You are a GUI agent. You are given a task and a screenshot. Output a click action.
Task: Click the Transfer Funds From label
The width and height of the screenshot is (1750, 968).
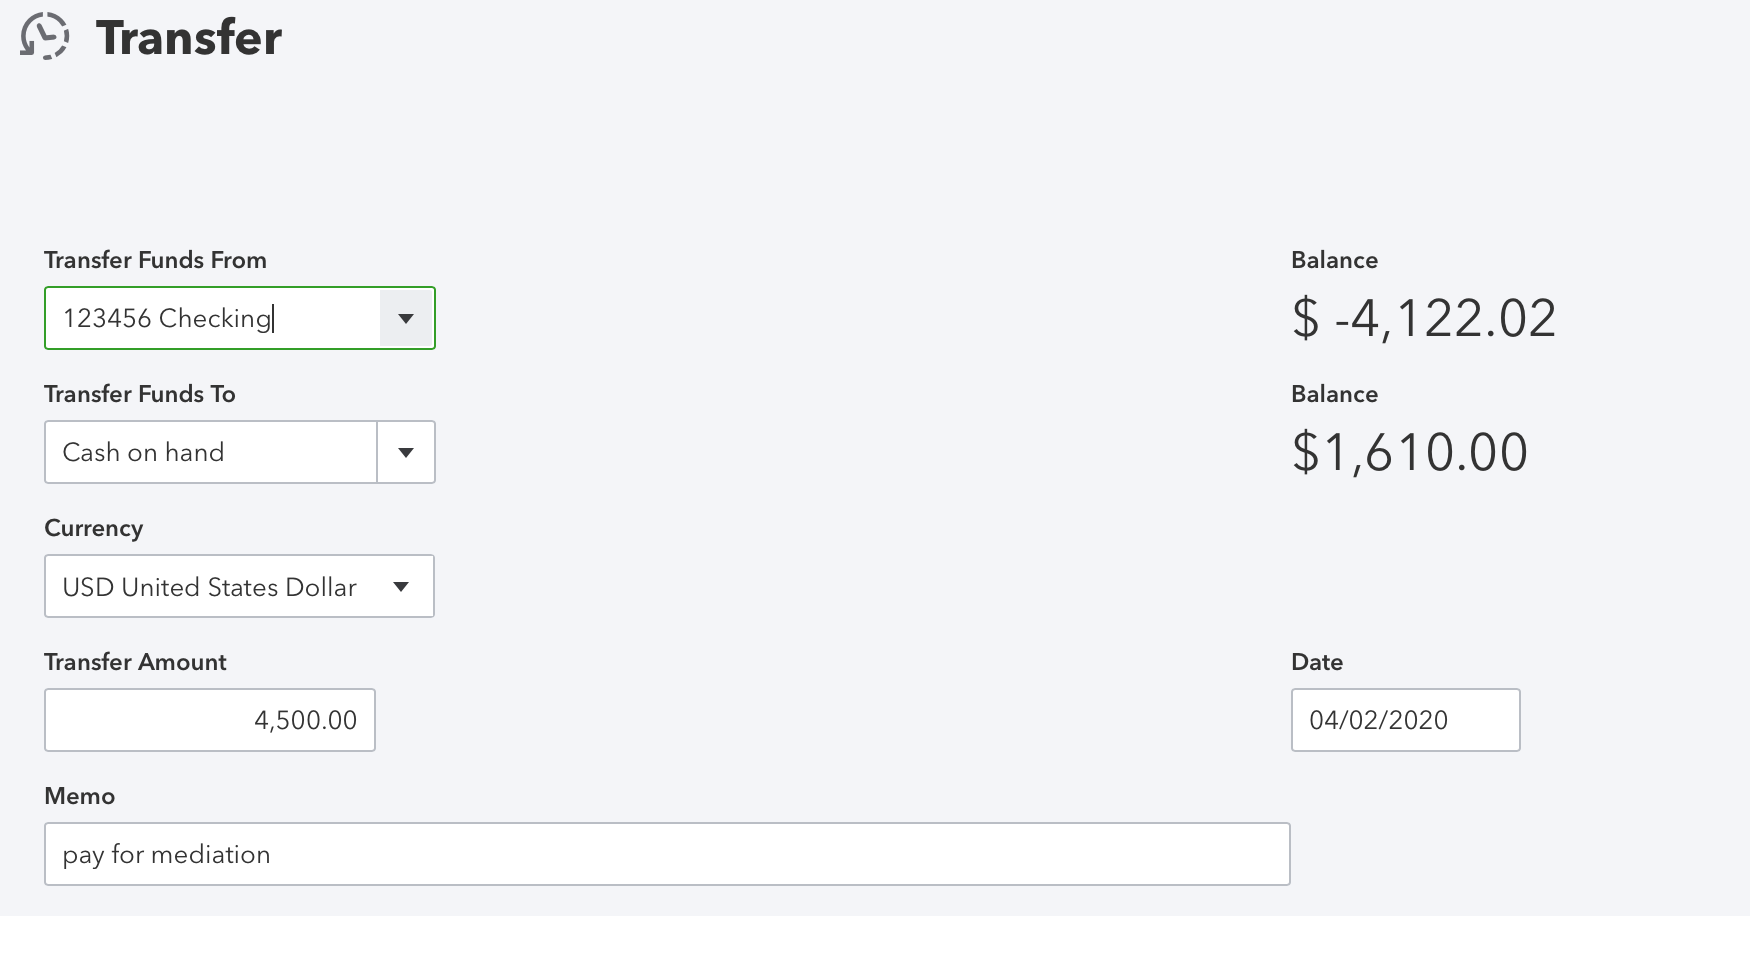click(x=155, y=260)
